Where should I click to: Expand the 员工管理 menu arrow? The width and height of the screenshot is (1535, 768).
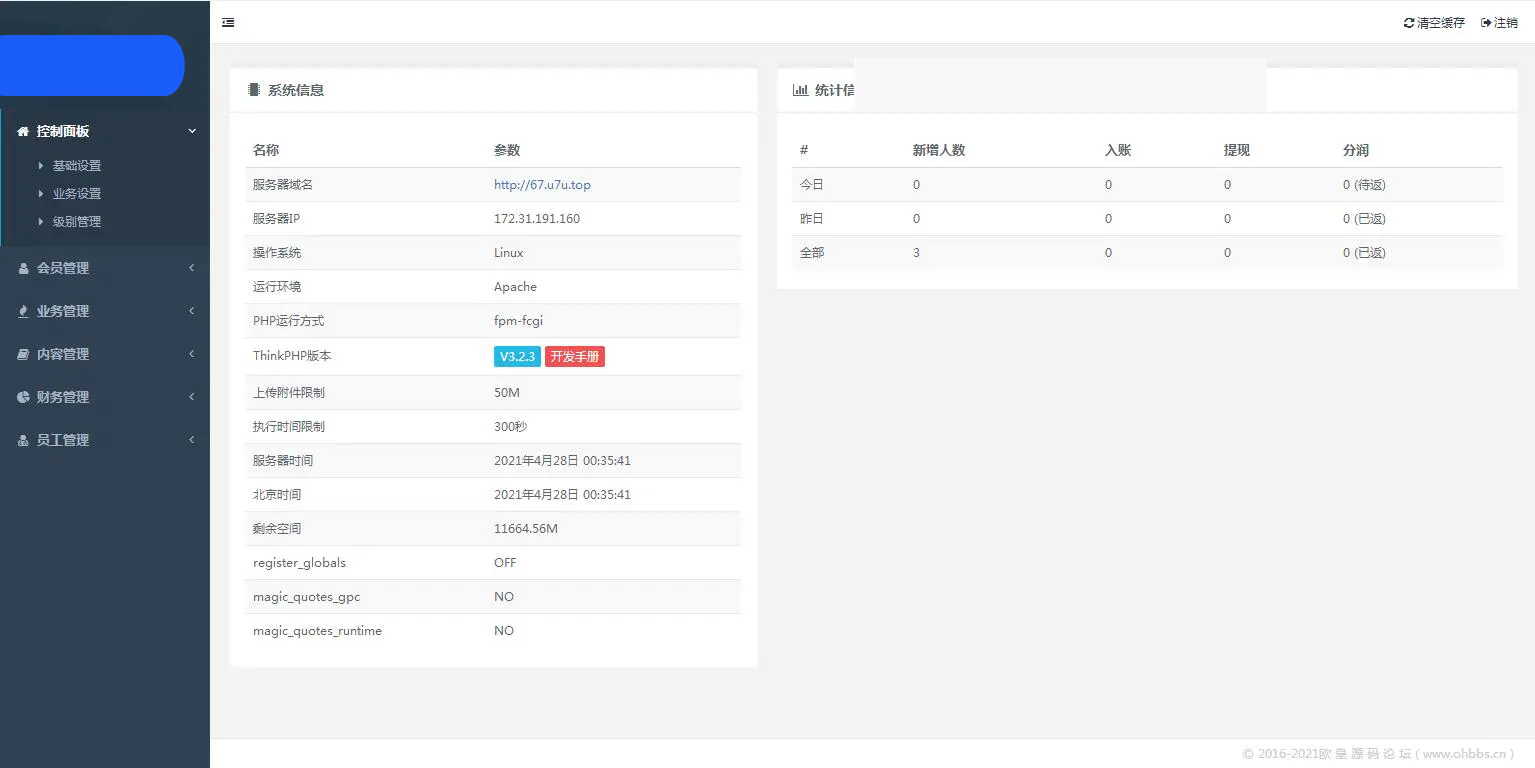click(x=191, y=440)
